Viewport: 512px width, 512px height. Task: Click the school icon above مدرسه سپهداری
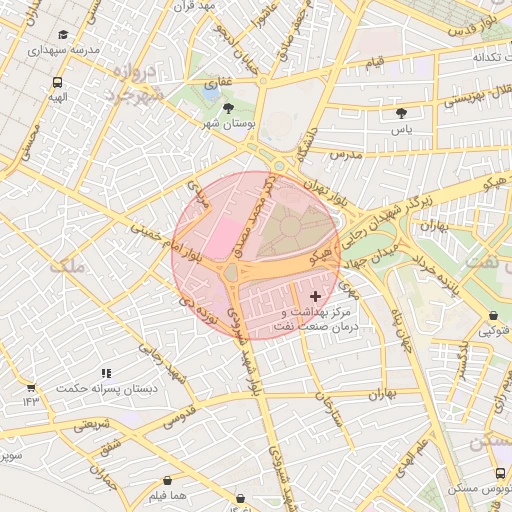[x=63, y=34]
